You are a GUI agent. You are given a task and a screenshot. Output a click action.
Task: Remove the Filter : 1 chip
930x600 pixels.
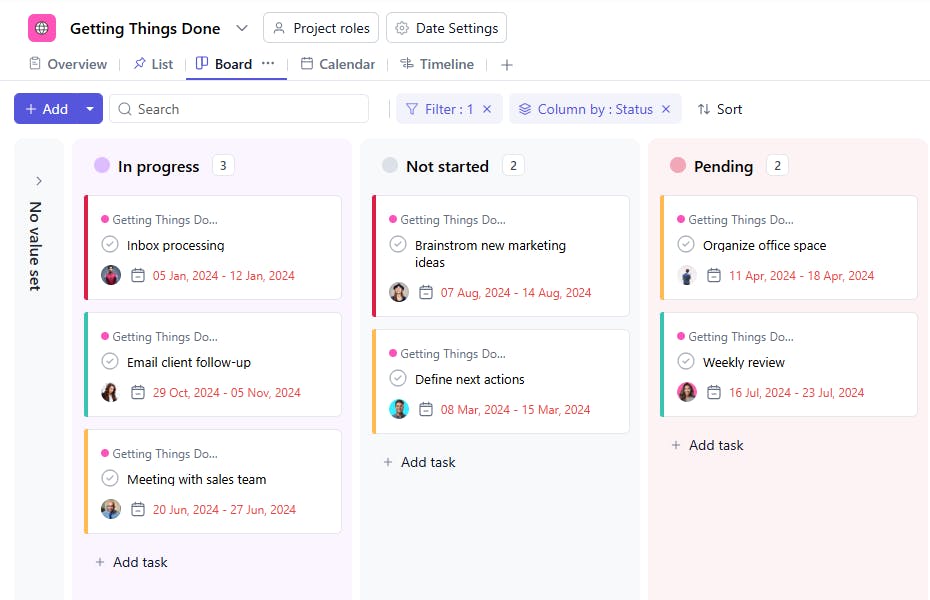click(487, 109)
